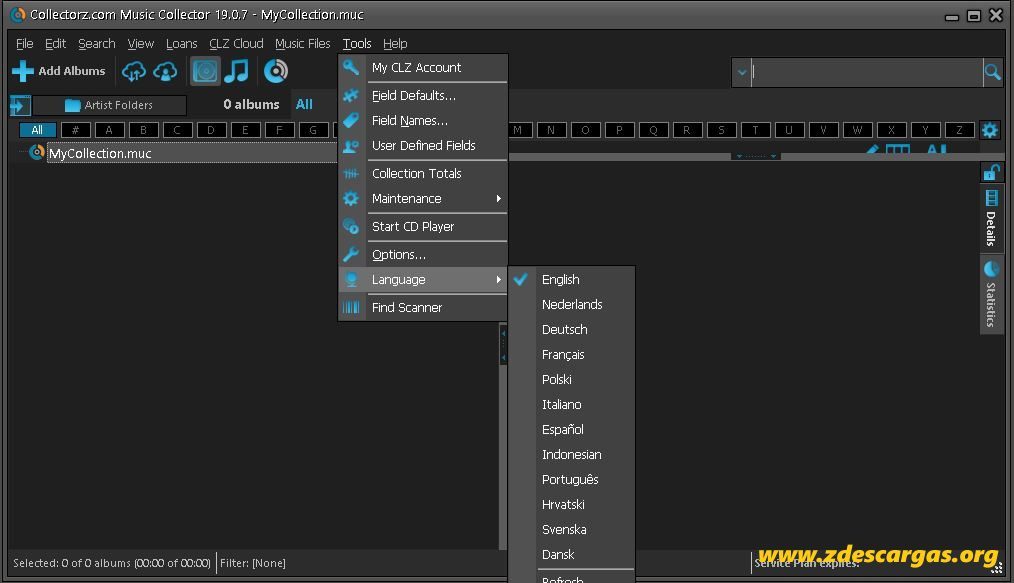Open the Help menu

coord(394,43)
